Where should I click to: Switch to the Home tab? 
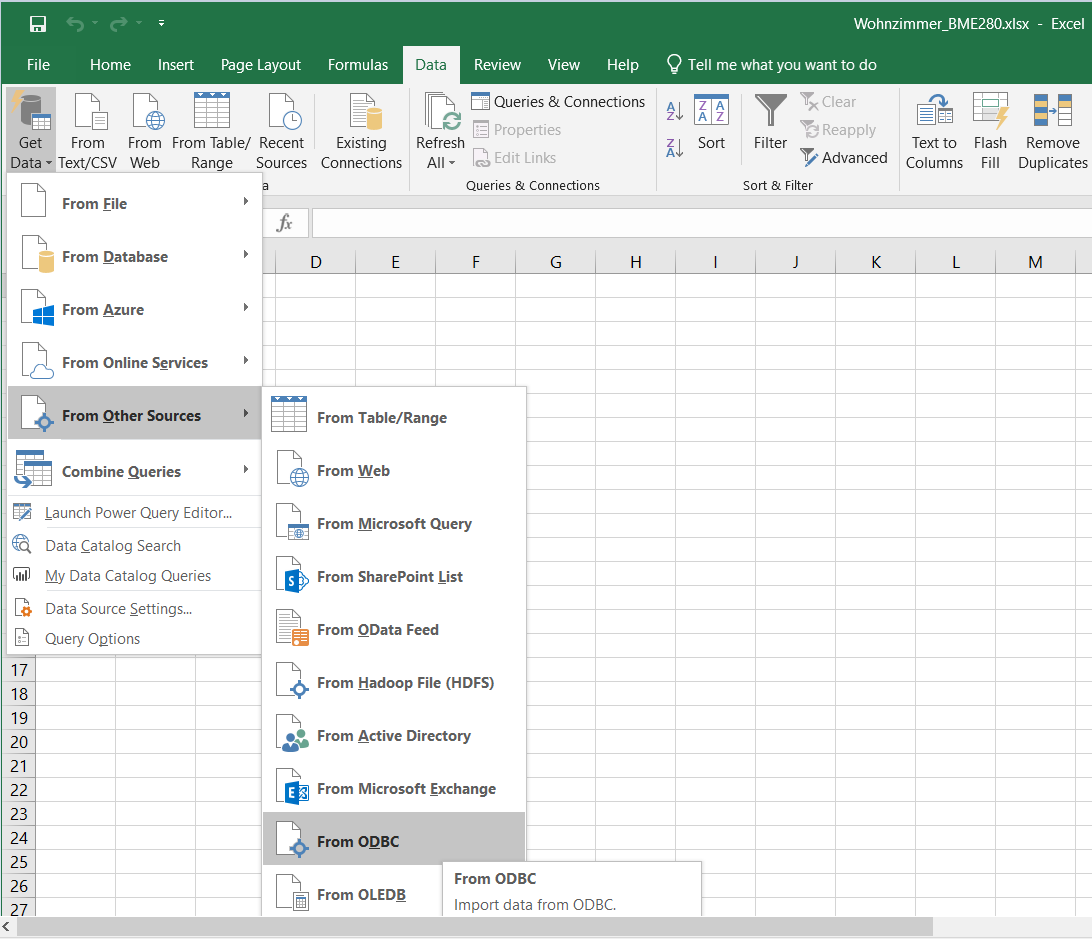[110, 65]
